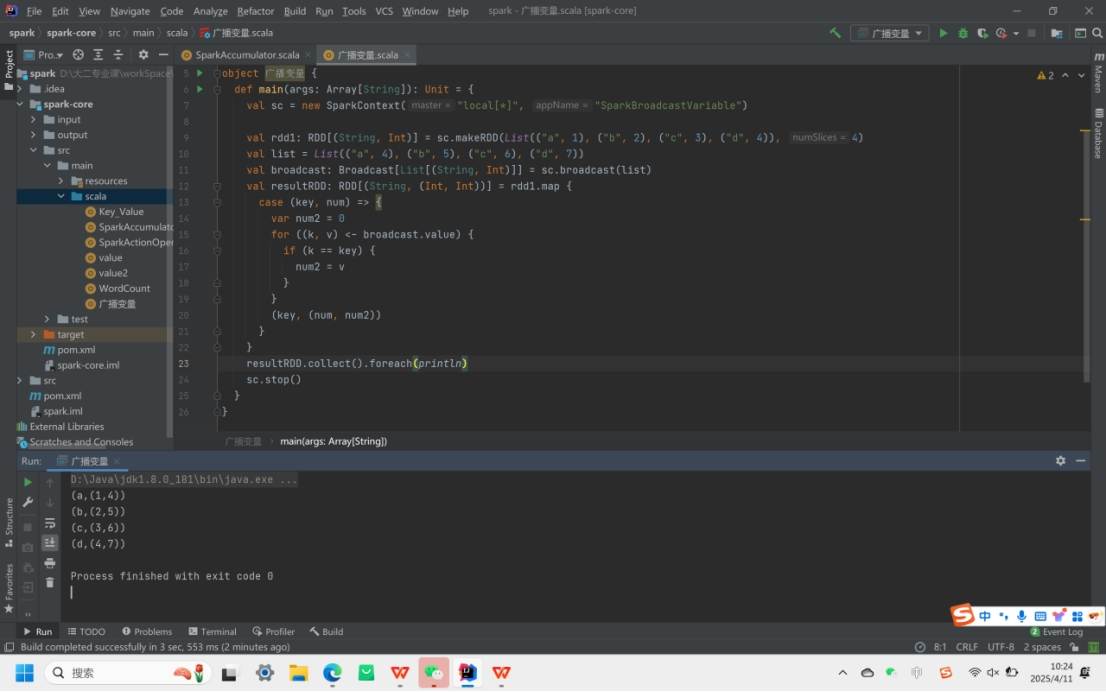Click the select opened file target icon

click(x=78, y=54)
